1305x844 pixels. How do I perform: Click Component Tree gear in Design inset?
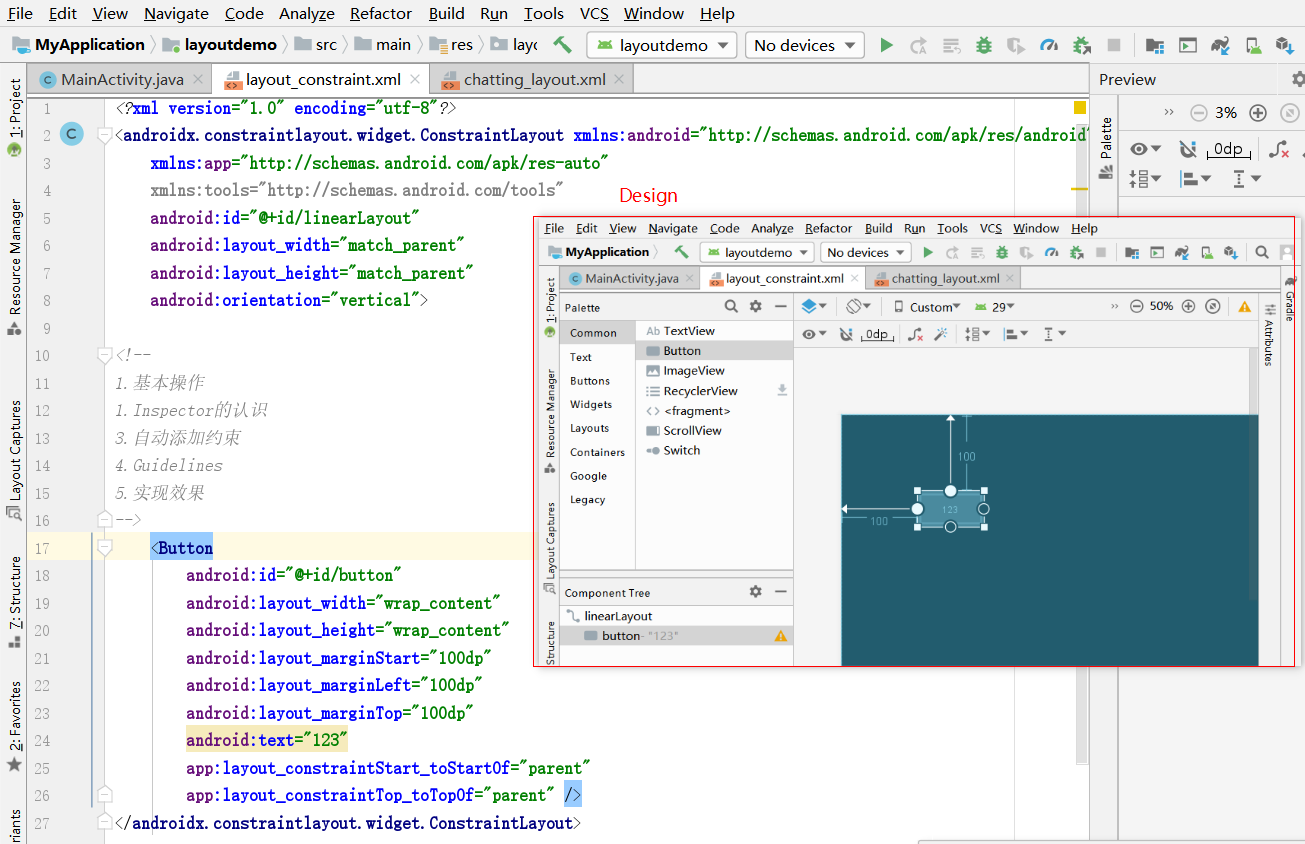[x=756, y=592]
